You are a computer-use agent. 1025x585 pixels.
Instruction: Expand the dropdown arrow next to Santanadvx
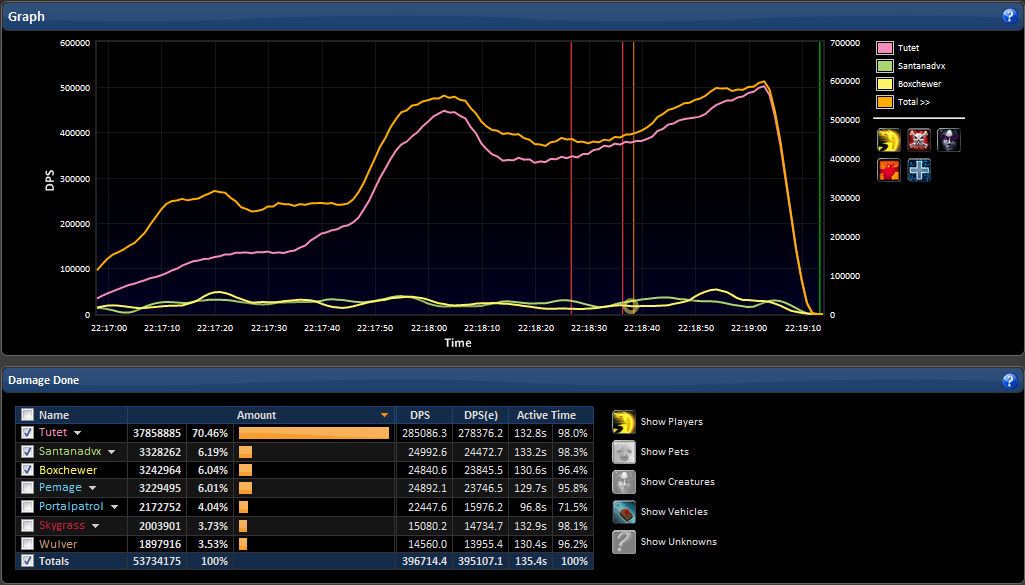pyautogui.click(x=111, y=452)
